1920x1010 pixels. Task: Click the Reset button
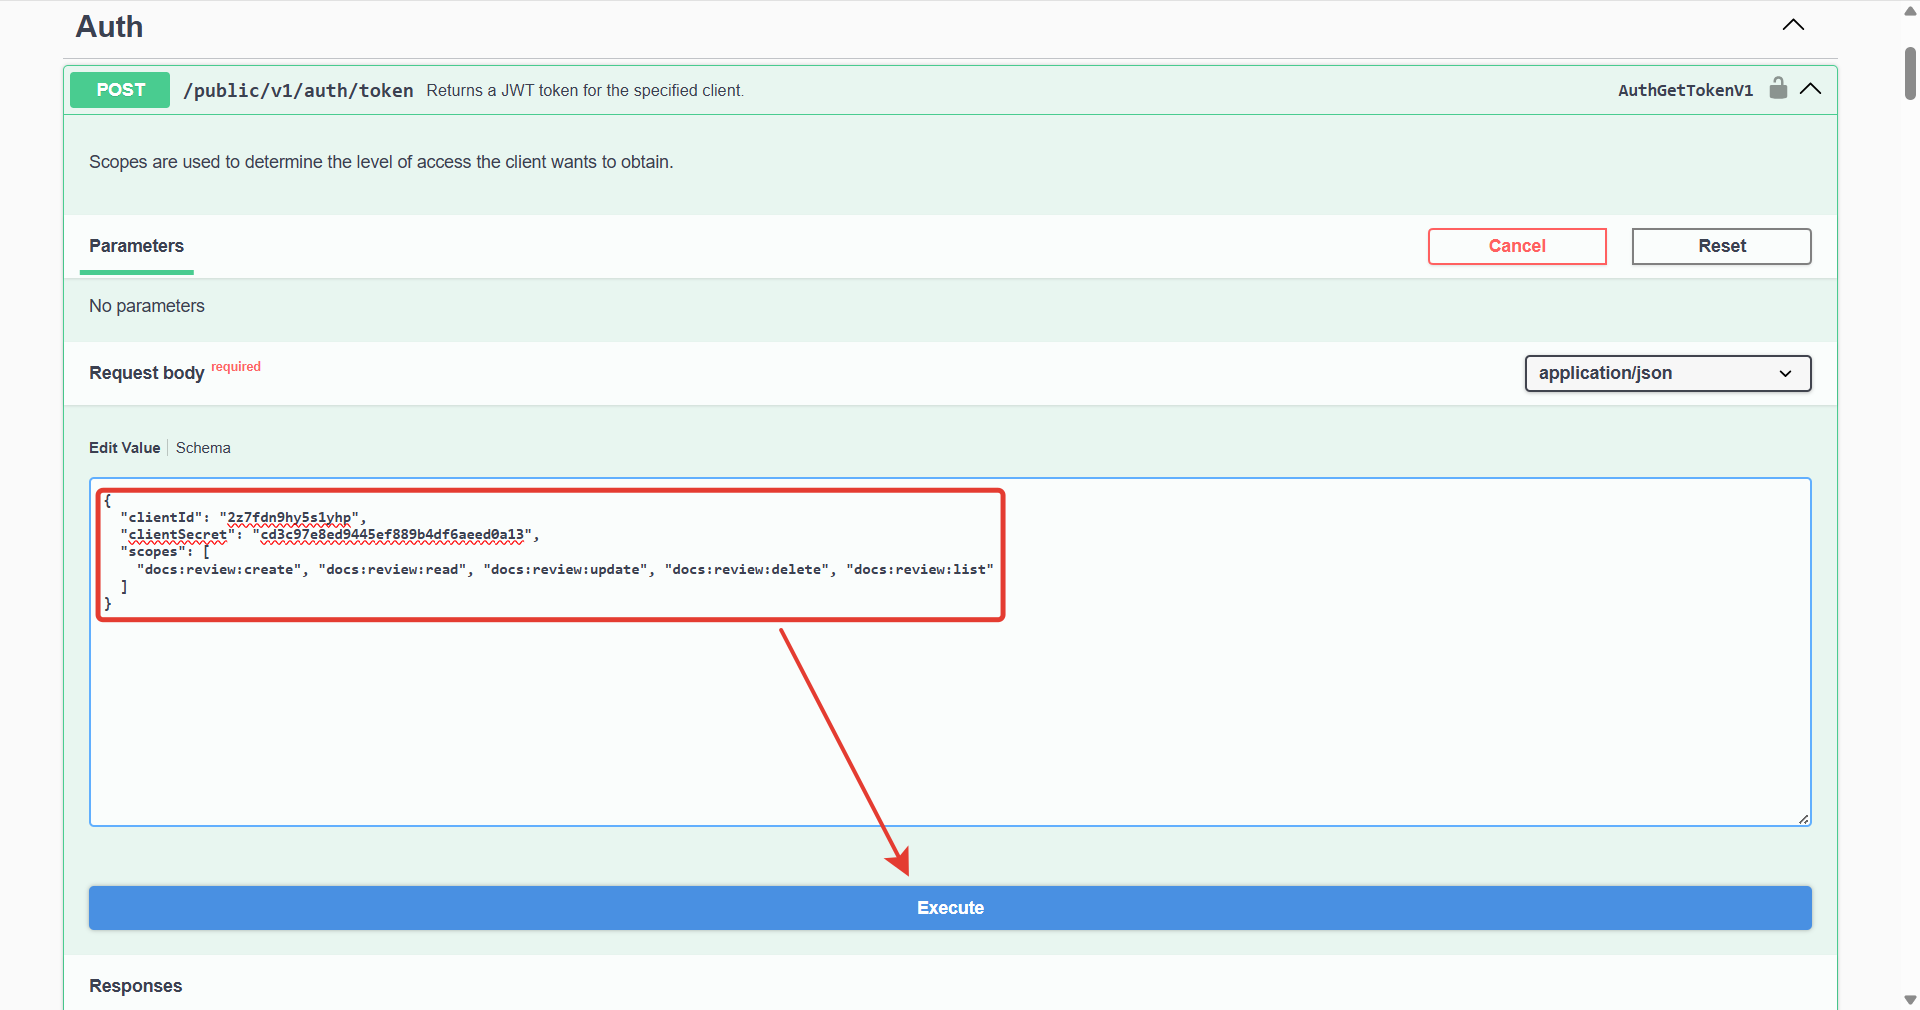point(1721,246)
